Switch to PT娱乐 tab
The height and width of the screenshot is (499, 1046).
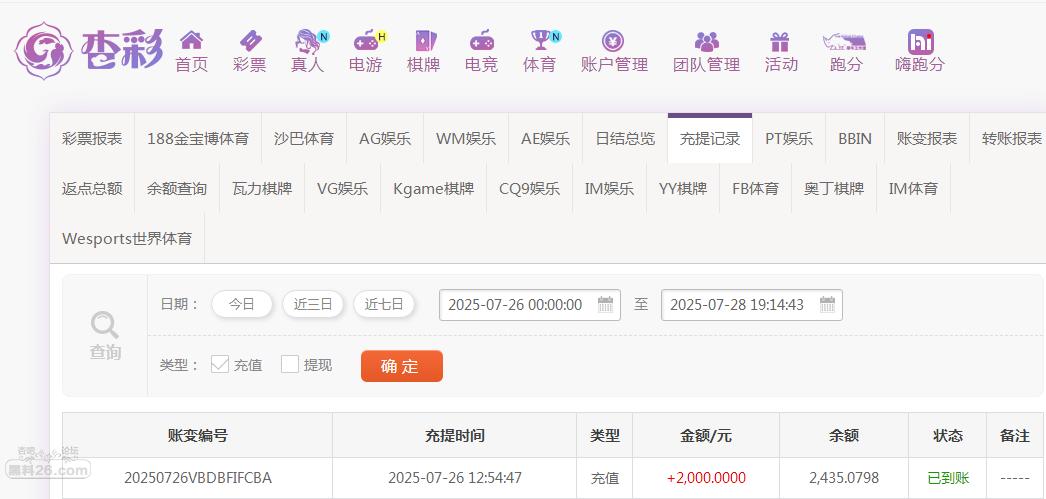(789, 139)
